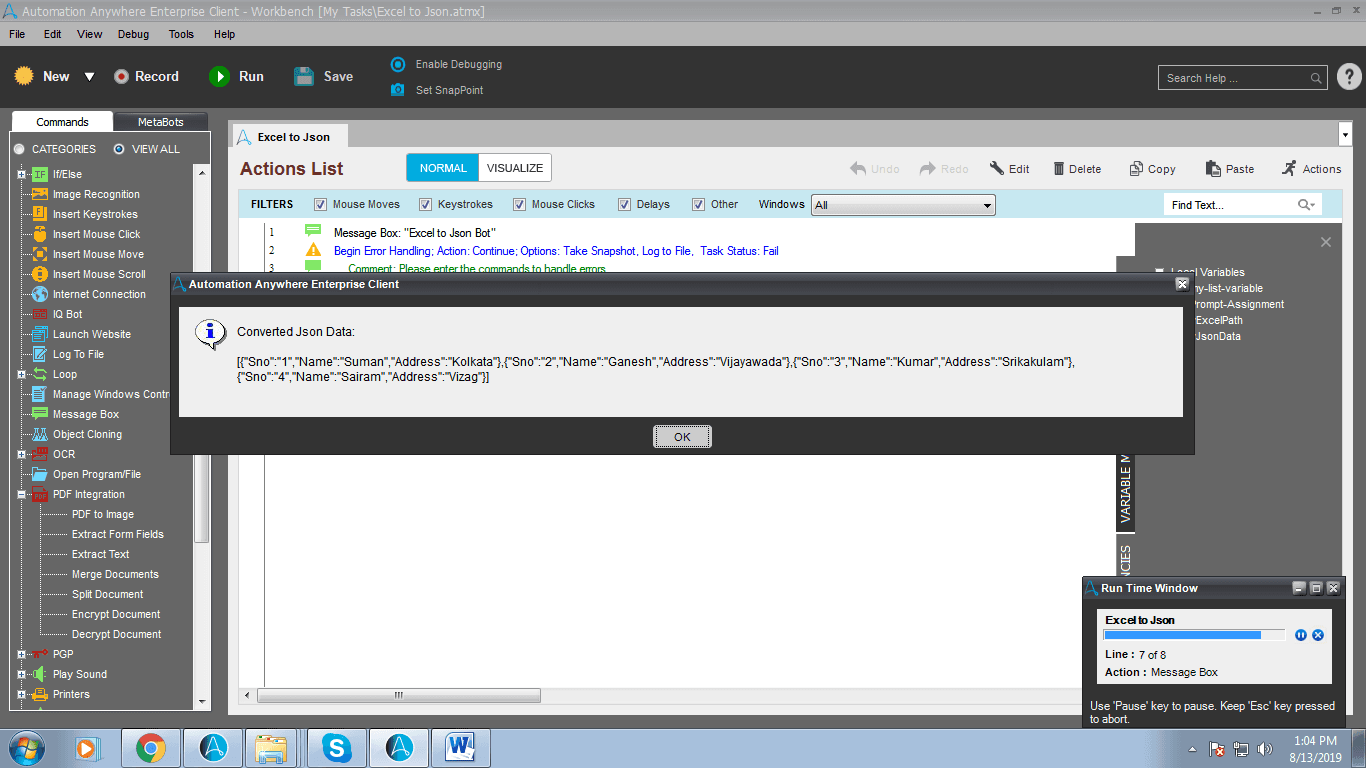Viewport: 1366px width, 768px height.
Task: Select Launch Website command
Action: pos(92,334)
